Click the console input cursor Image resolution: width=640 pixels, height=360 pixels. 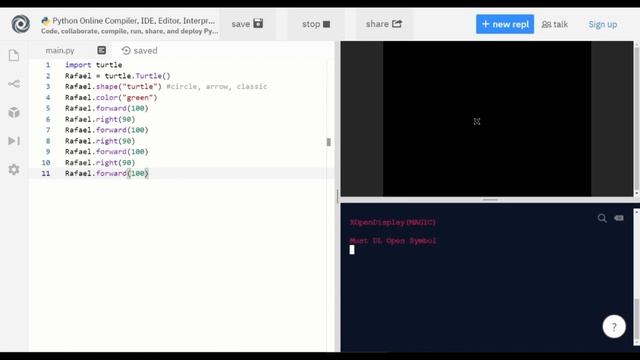(352, 250)
